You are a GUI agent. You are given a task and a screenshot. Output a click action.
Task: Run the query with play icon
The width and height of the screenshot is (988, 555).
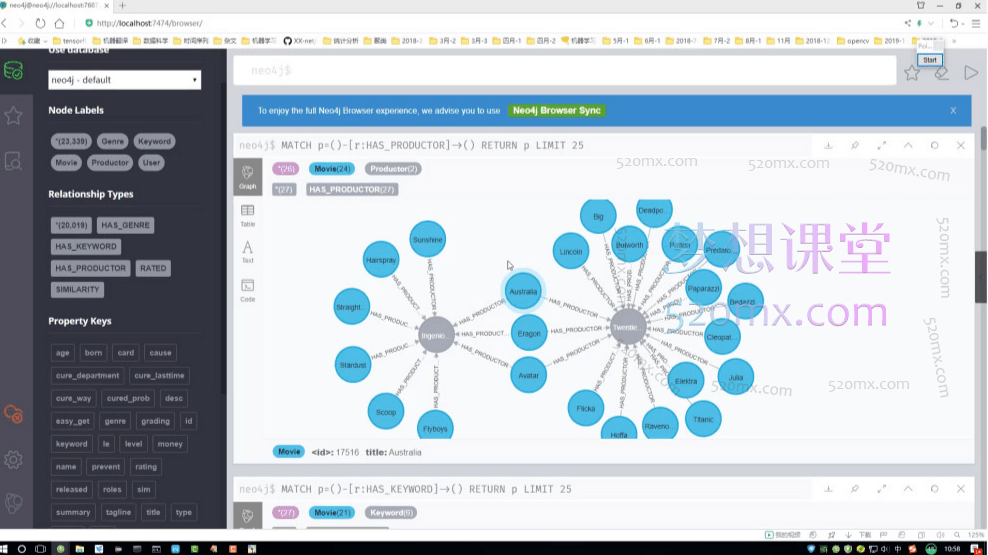(x=970, y=72)
